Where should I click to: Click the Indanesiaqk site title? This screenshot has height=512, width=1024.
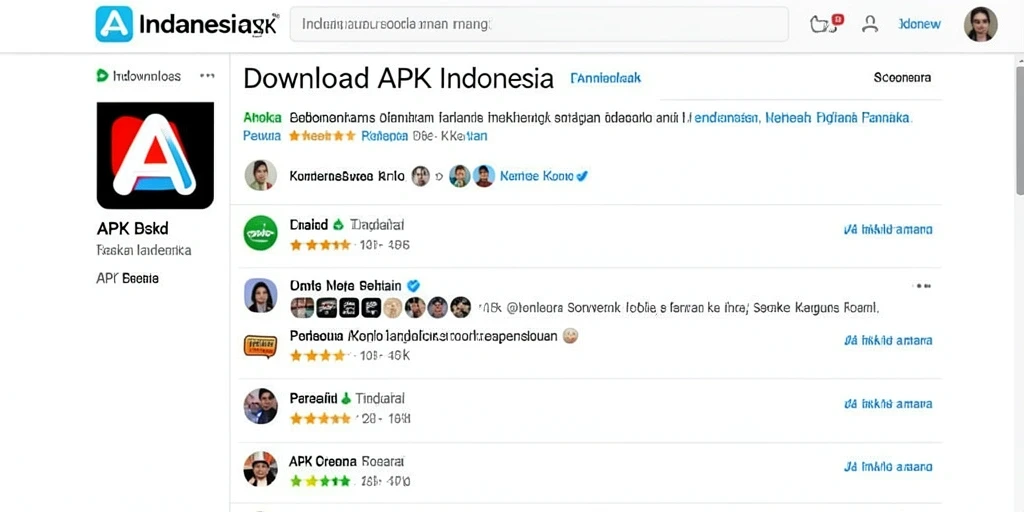tap(208, 25)
